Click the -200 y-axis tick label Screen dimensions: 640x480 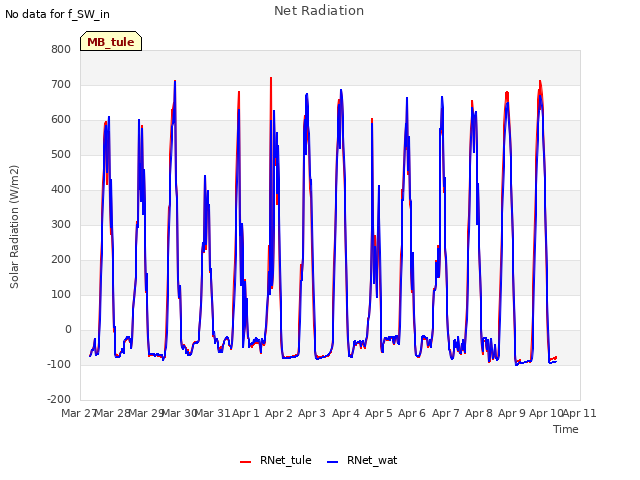59,399
